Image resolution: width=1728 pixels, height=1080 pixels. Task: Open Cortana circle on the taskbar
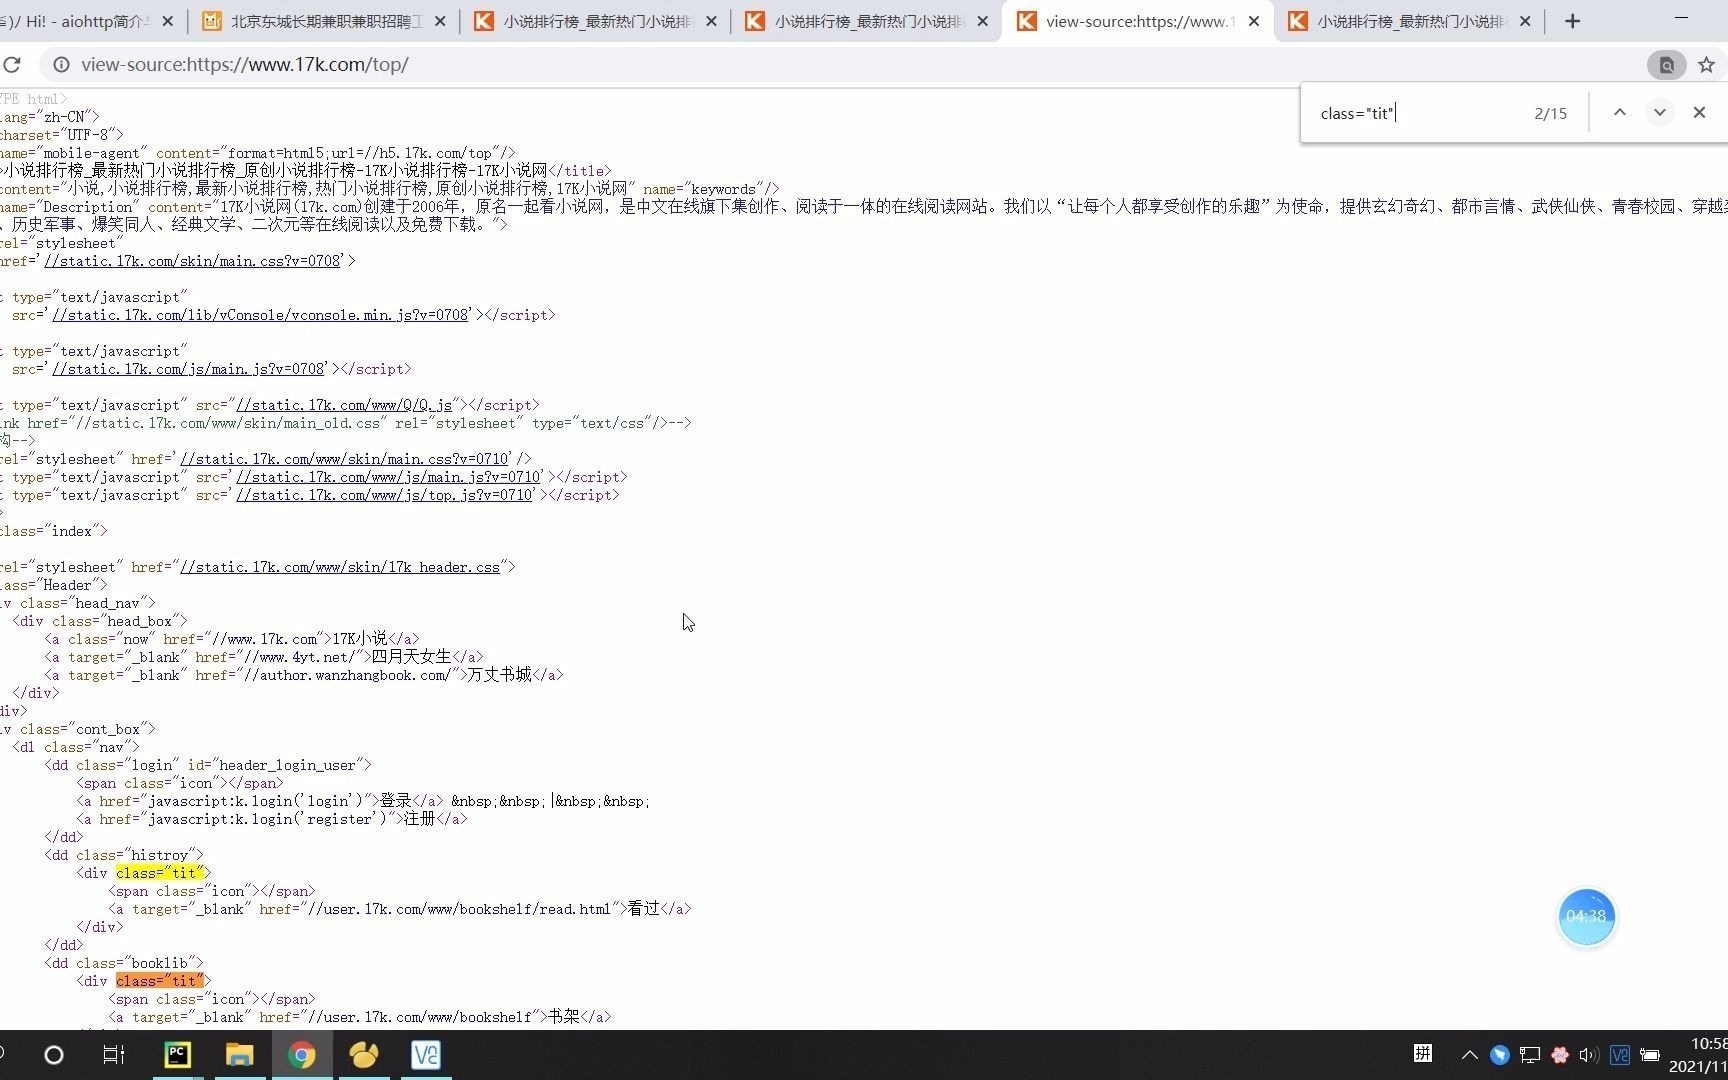(54, 1055)
